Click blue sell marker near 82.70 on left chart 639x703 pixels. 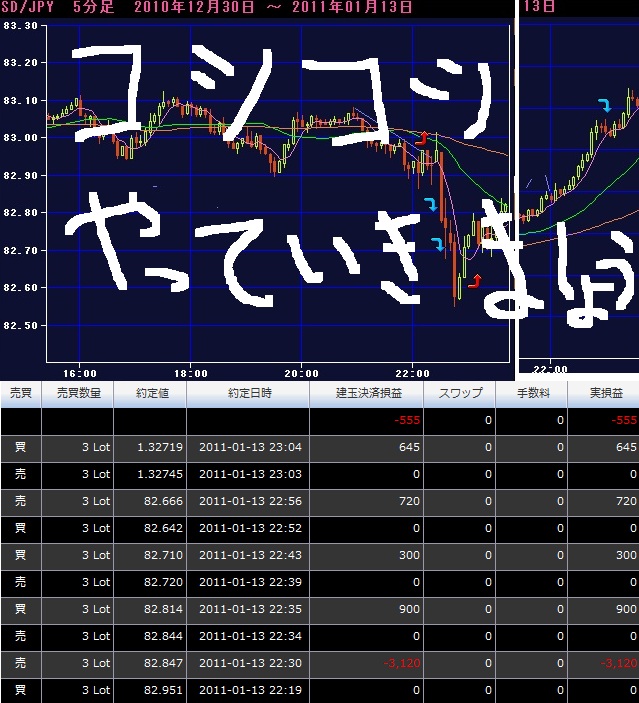pyautogui.click(x=438, y=244)
